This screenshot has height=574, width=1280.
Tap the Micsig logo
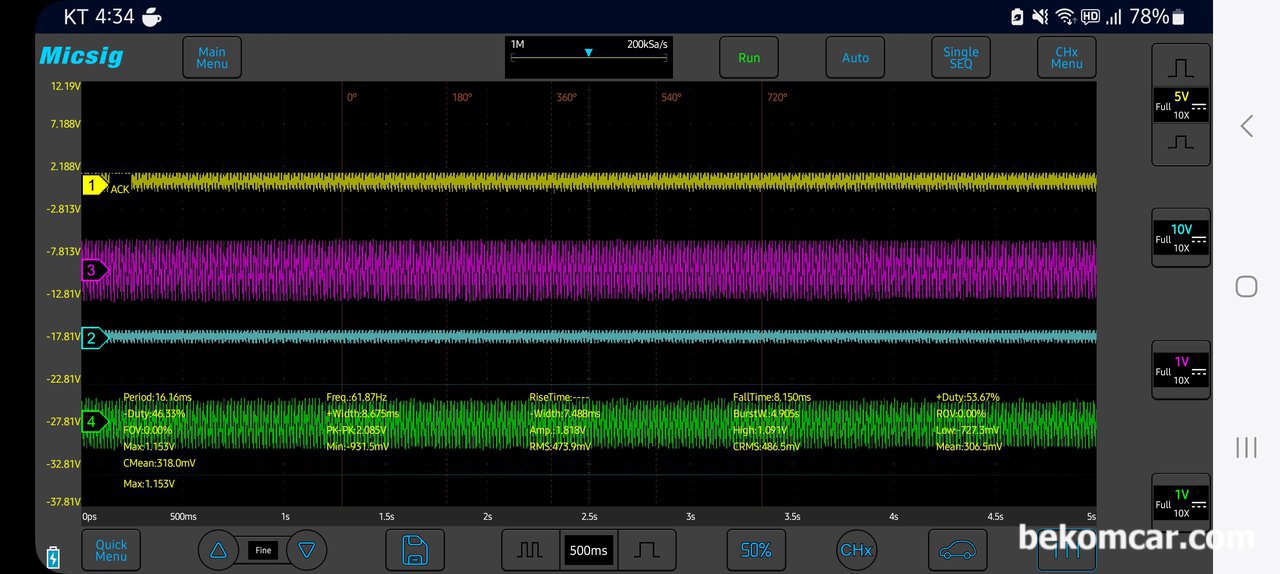point(81,56)
